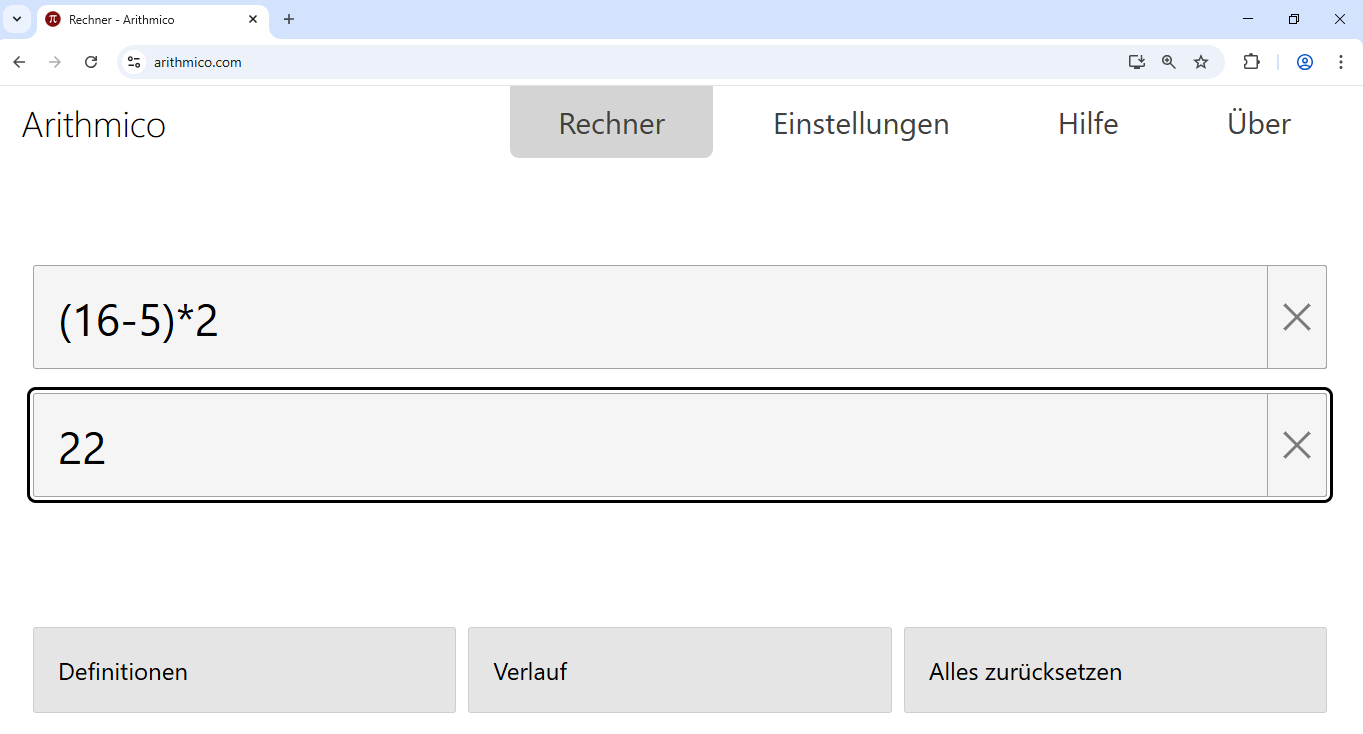
Task: Clear the 22 result field with X
Action: click(1296, 445)
